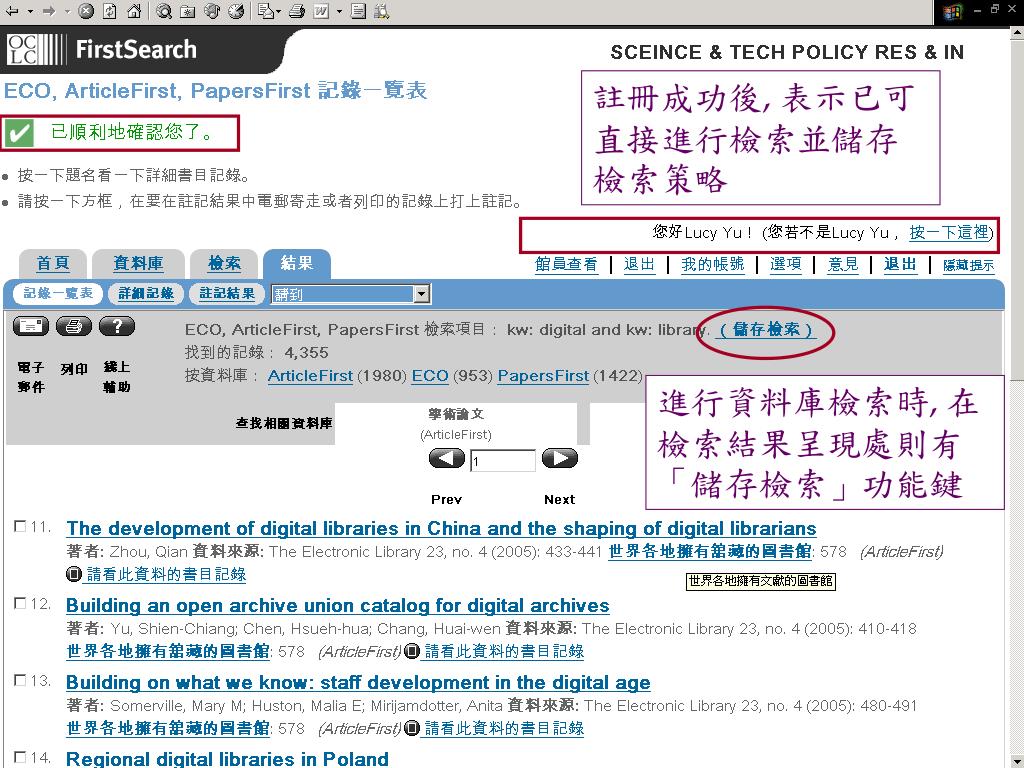Open 線上輔助 question mark help icon

(x=117, y=326)
